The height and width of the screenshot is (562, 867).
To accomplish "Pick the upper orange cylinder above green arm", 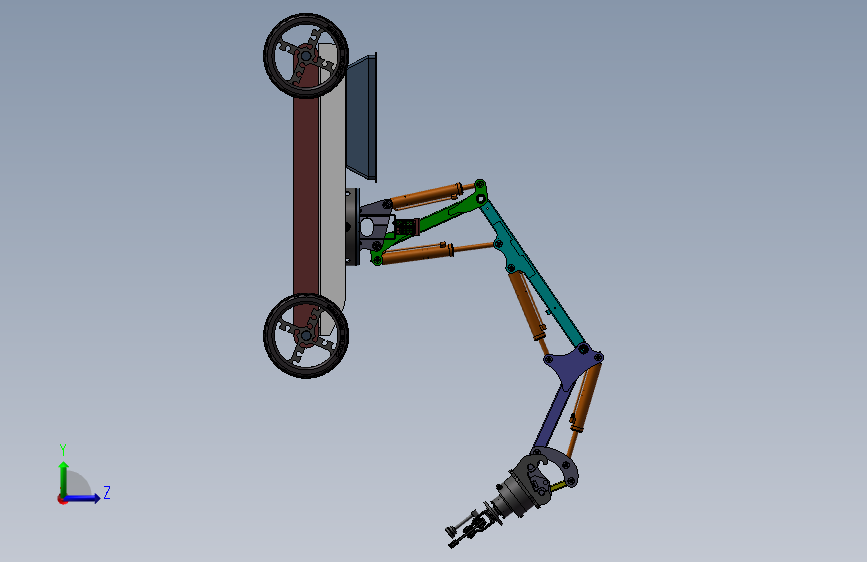I will pyautogui.click(x=426, y=195).
